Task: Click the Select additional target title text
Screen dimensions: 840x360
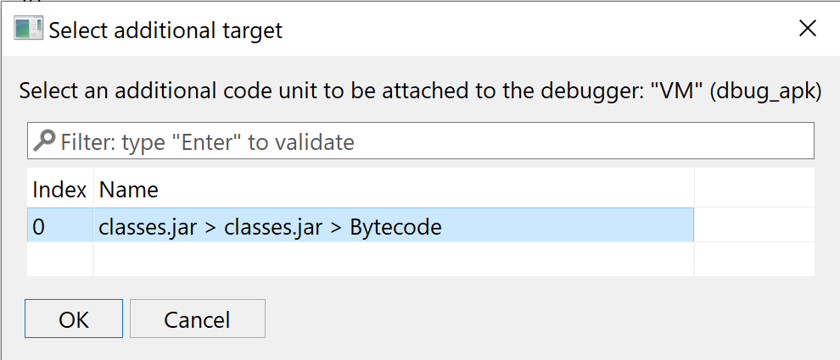Action: 166,30
